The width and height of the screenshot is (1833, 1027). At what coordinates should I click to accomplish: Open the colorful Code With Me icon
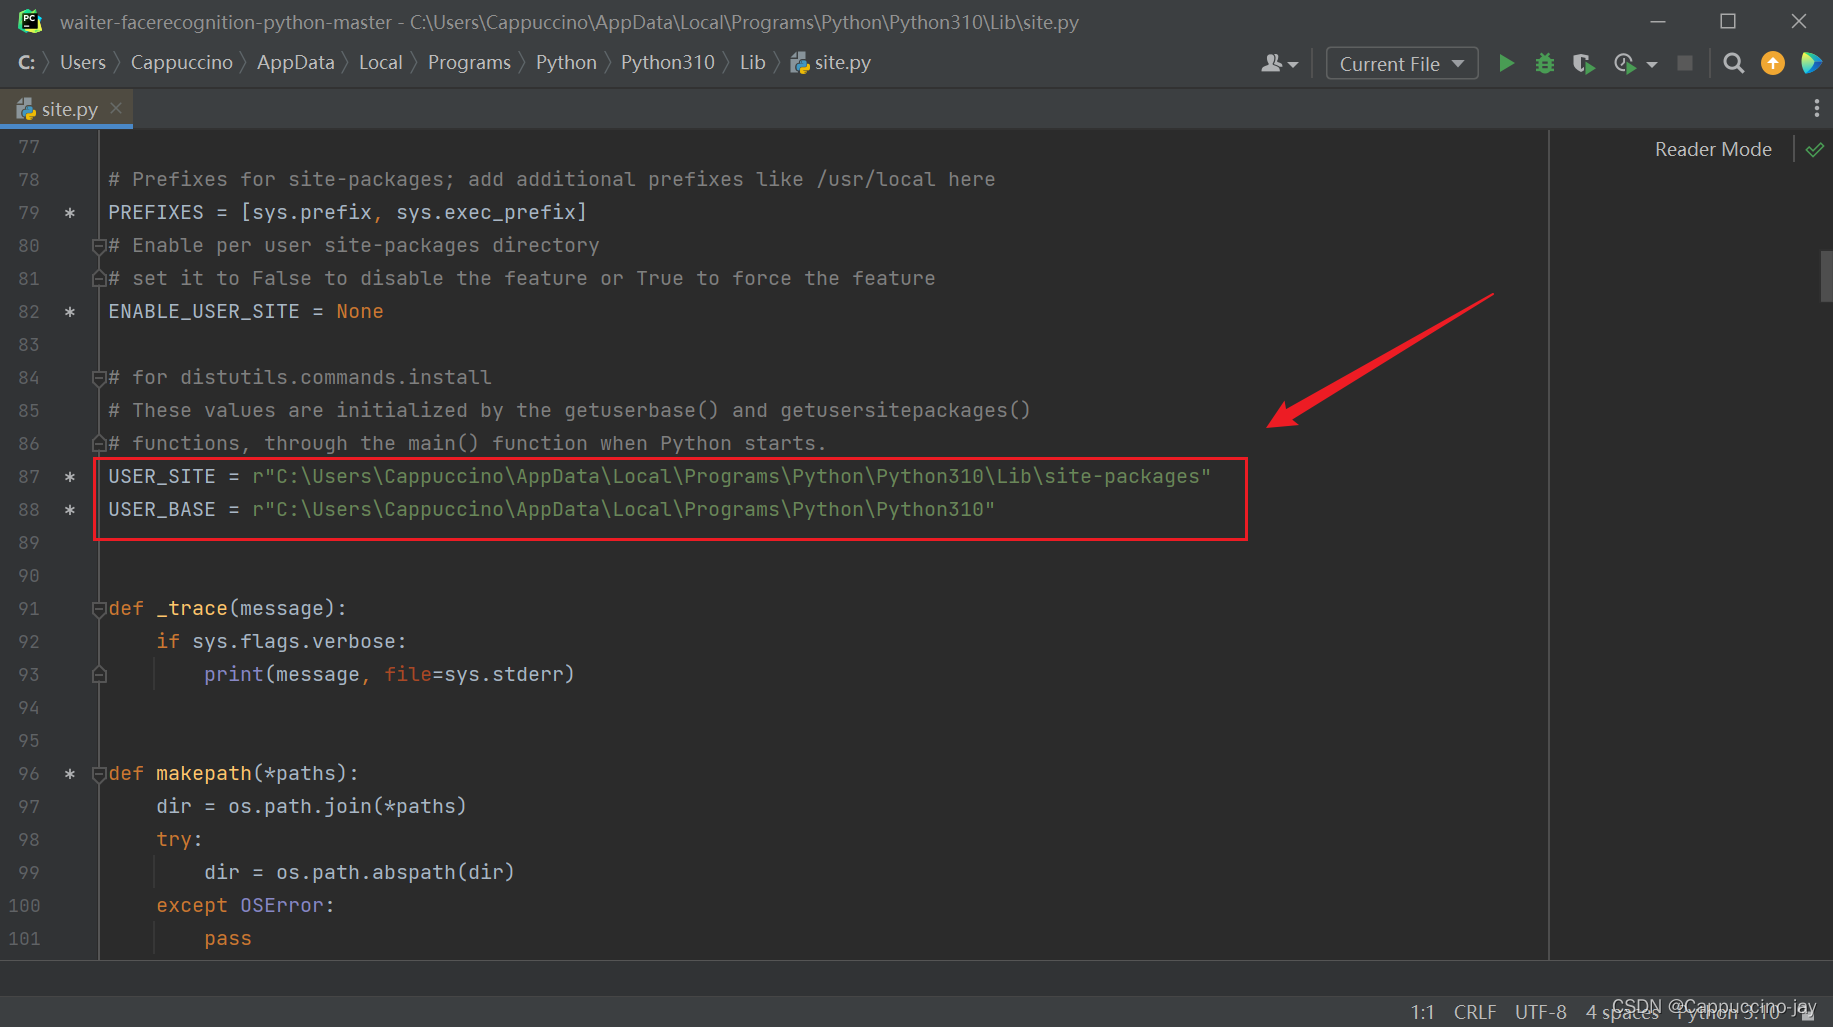pos(1811,64)
